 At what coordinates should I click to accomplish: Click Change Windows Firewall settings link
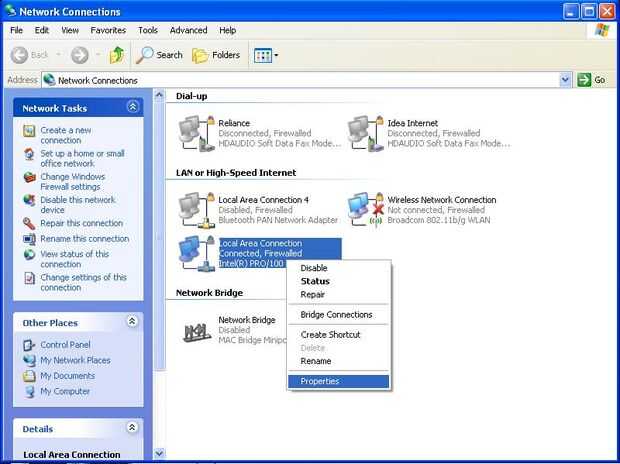[x=73, y=182]
